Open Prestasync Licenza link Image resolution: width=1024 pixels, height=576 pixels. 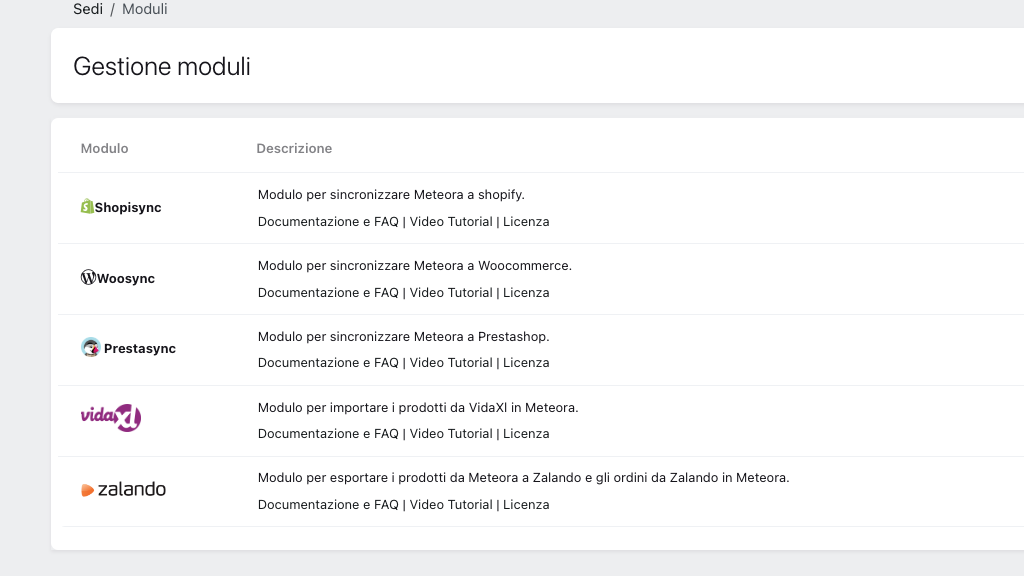pyautogui.click(x=526, y=362)
